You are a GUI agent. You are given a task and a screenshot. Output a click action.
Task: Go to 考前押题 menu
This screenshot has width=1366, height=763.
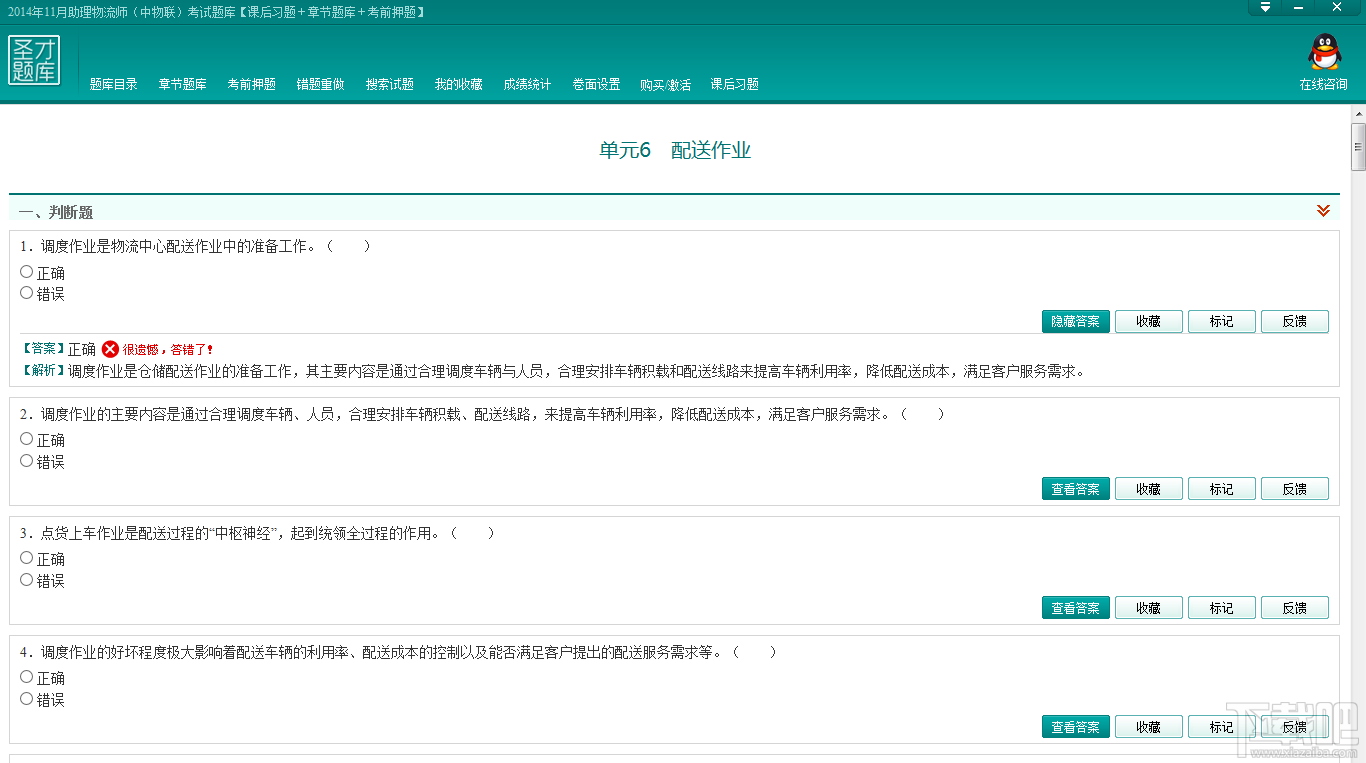click(x=251, y=84)
